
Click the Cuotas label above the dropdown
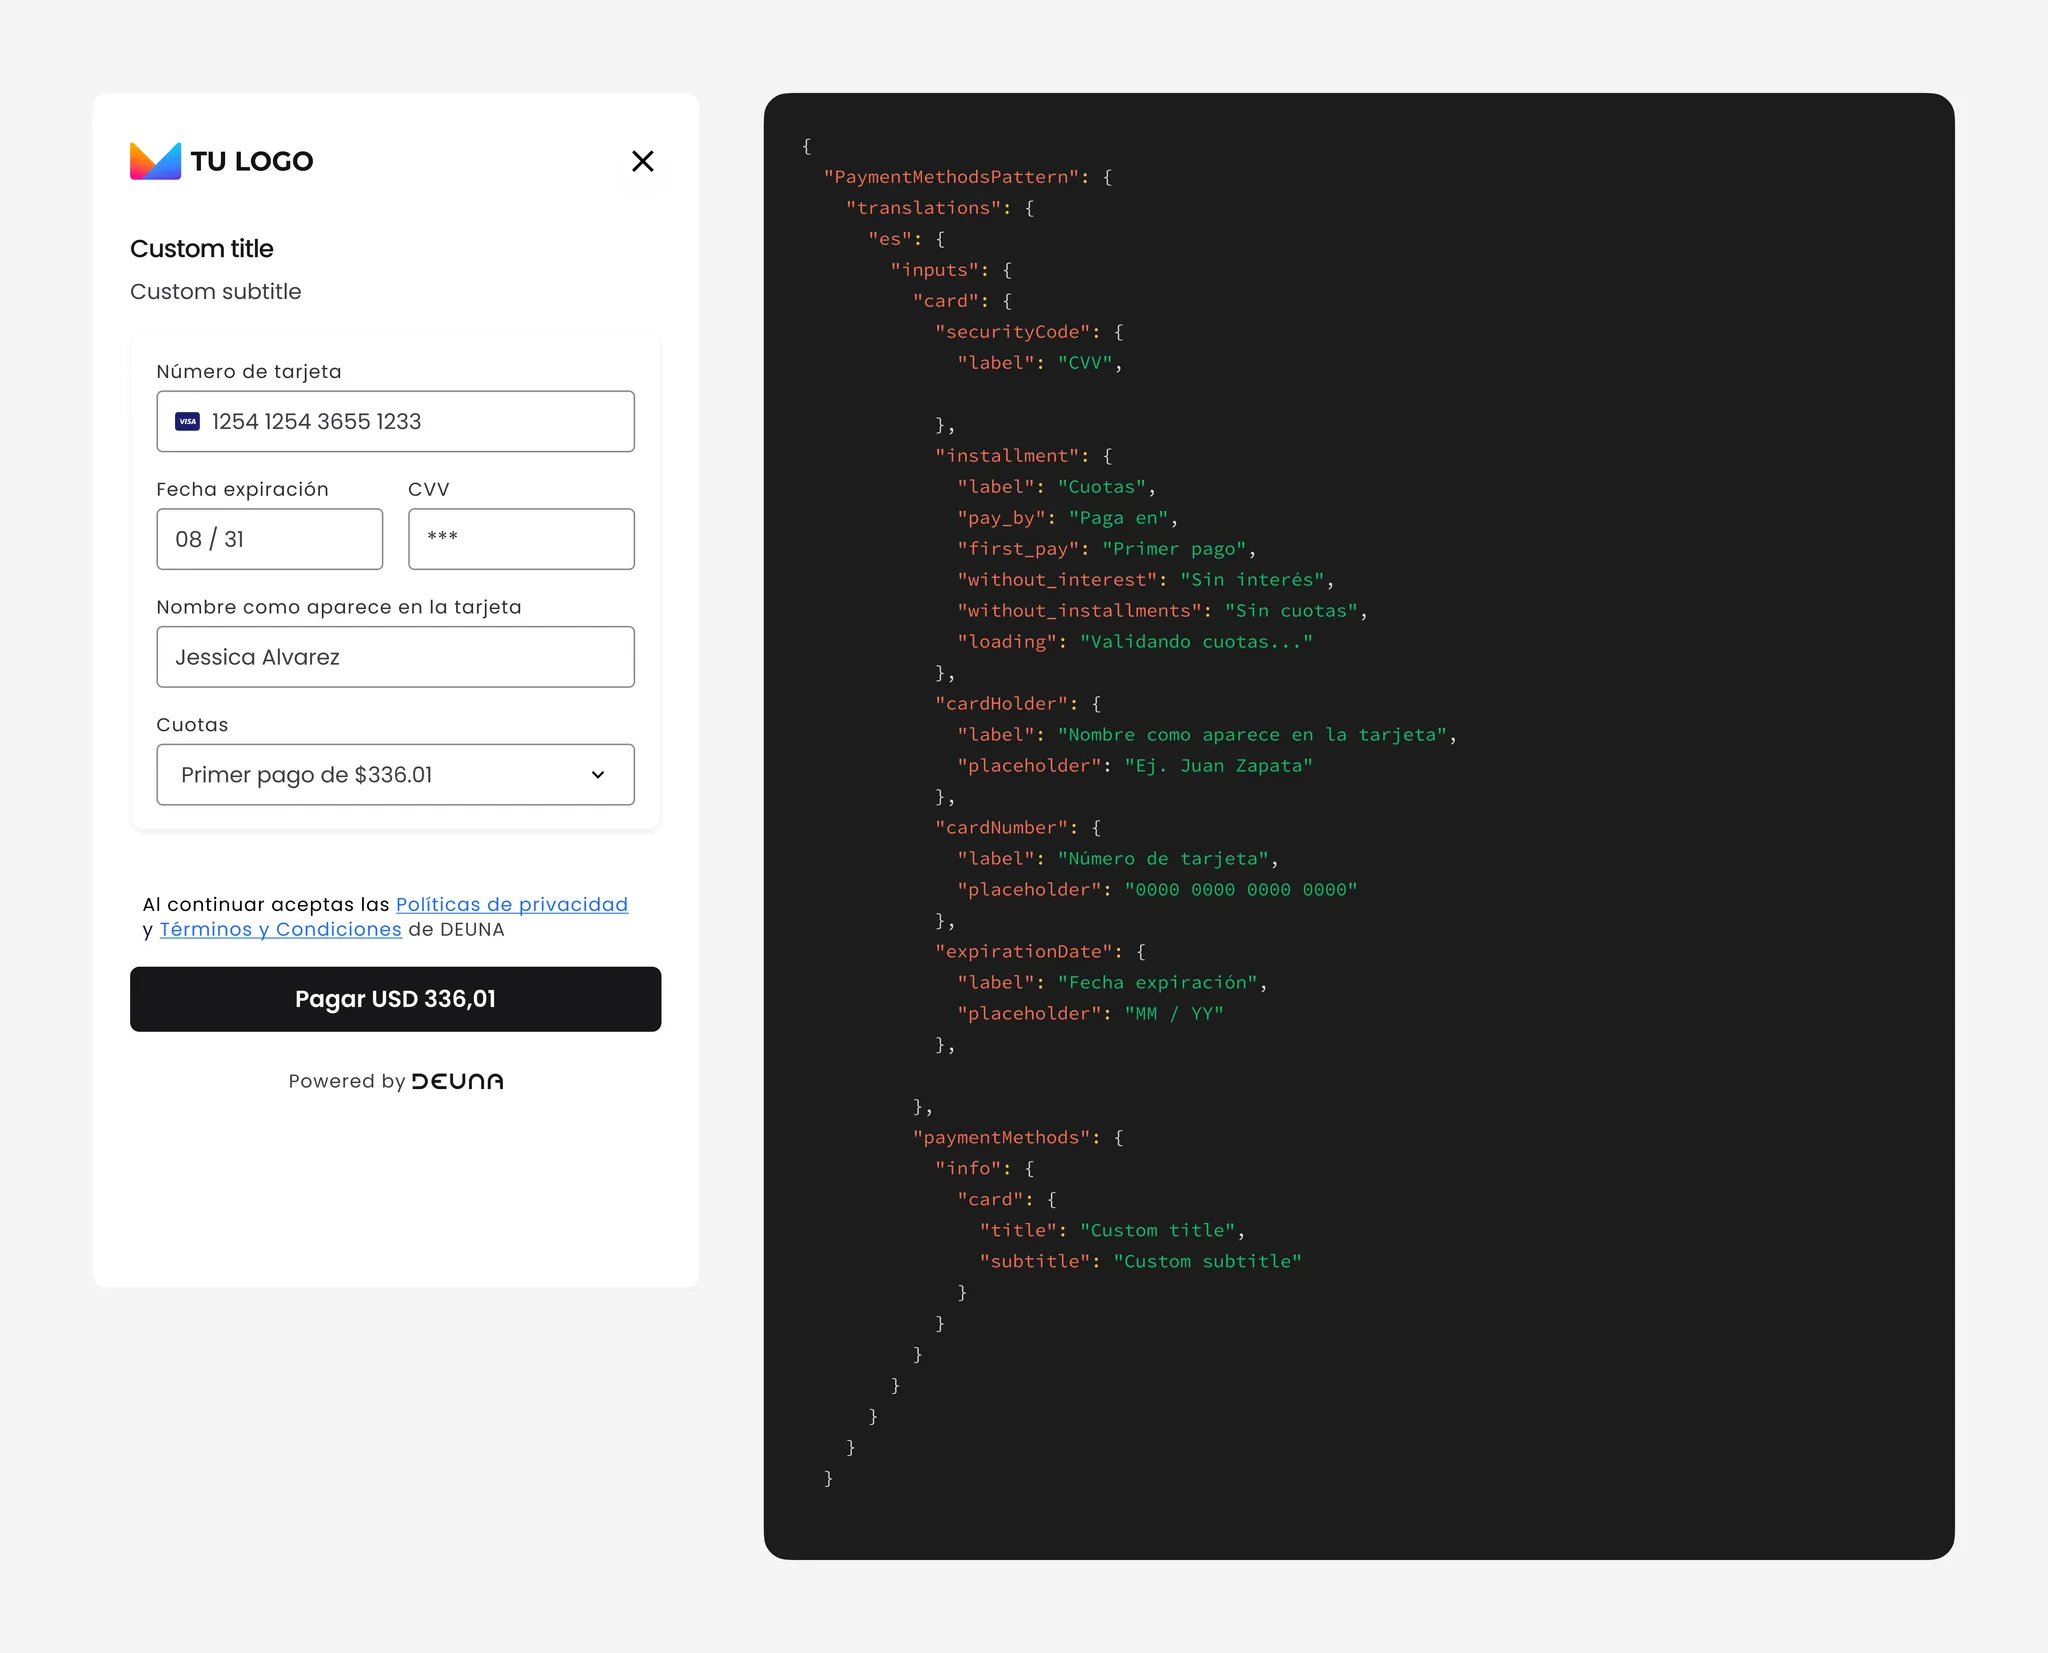click(193, 725)
